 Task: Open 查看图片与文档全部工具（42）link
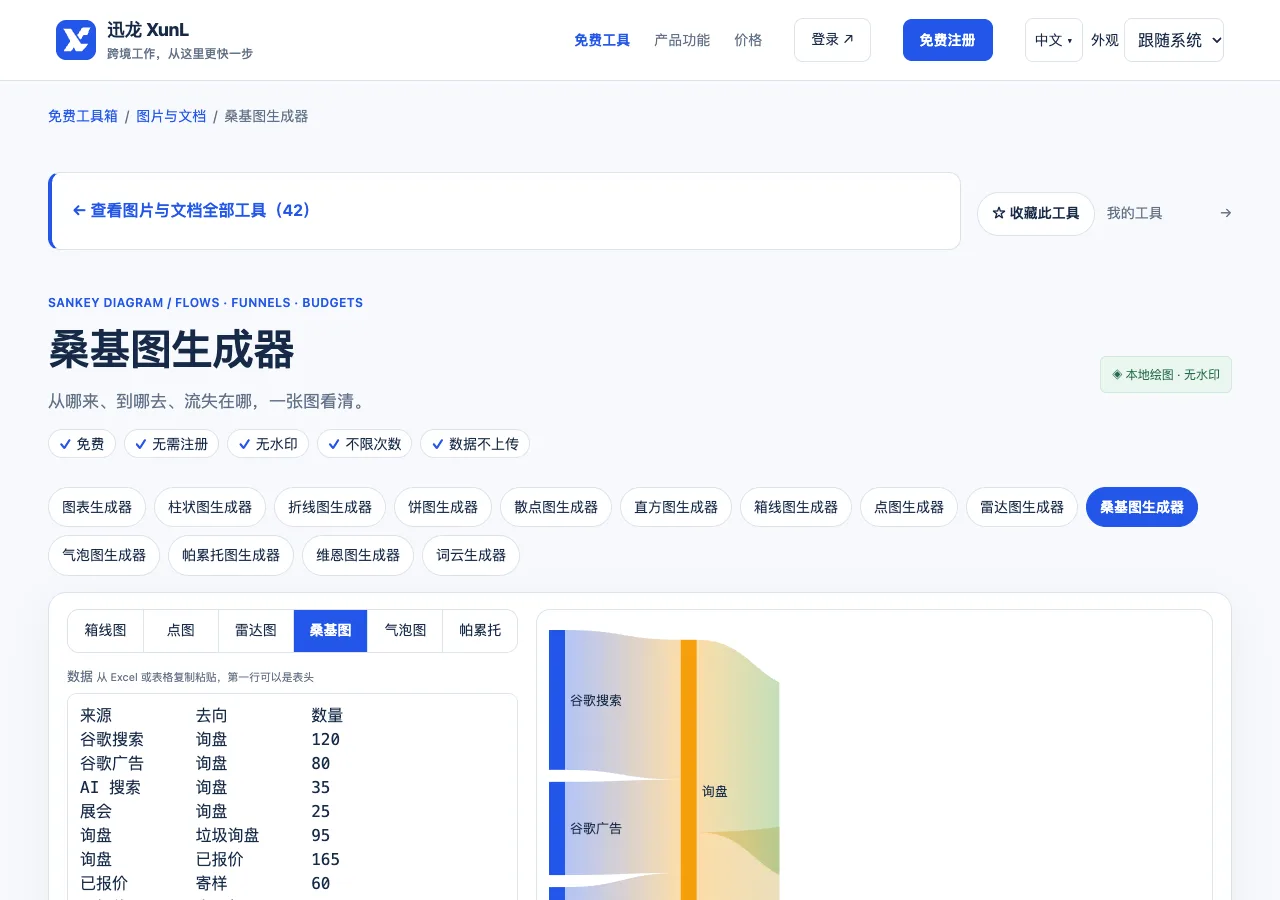(192, 211)
